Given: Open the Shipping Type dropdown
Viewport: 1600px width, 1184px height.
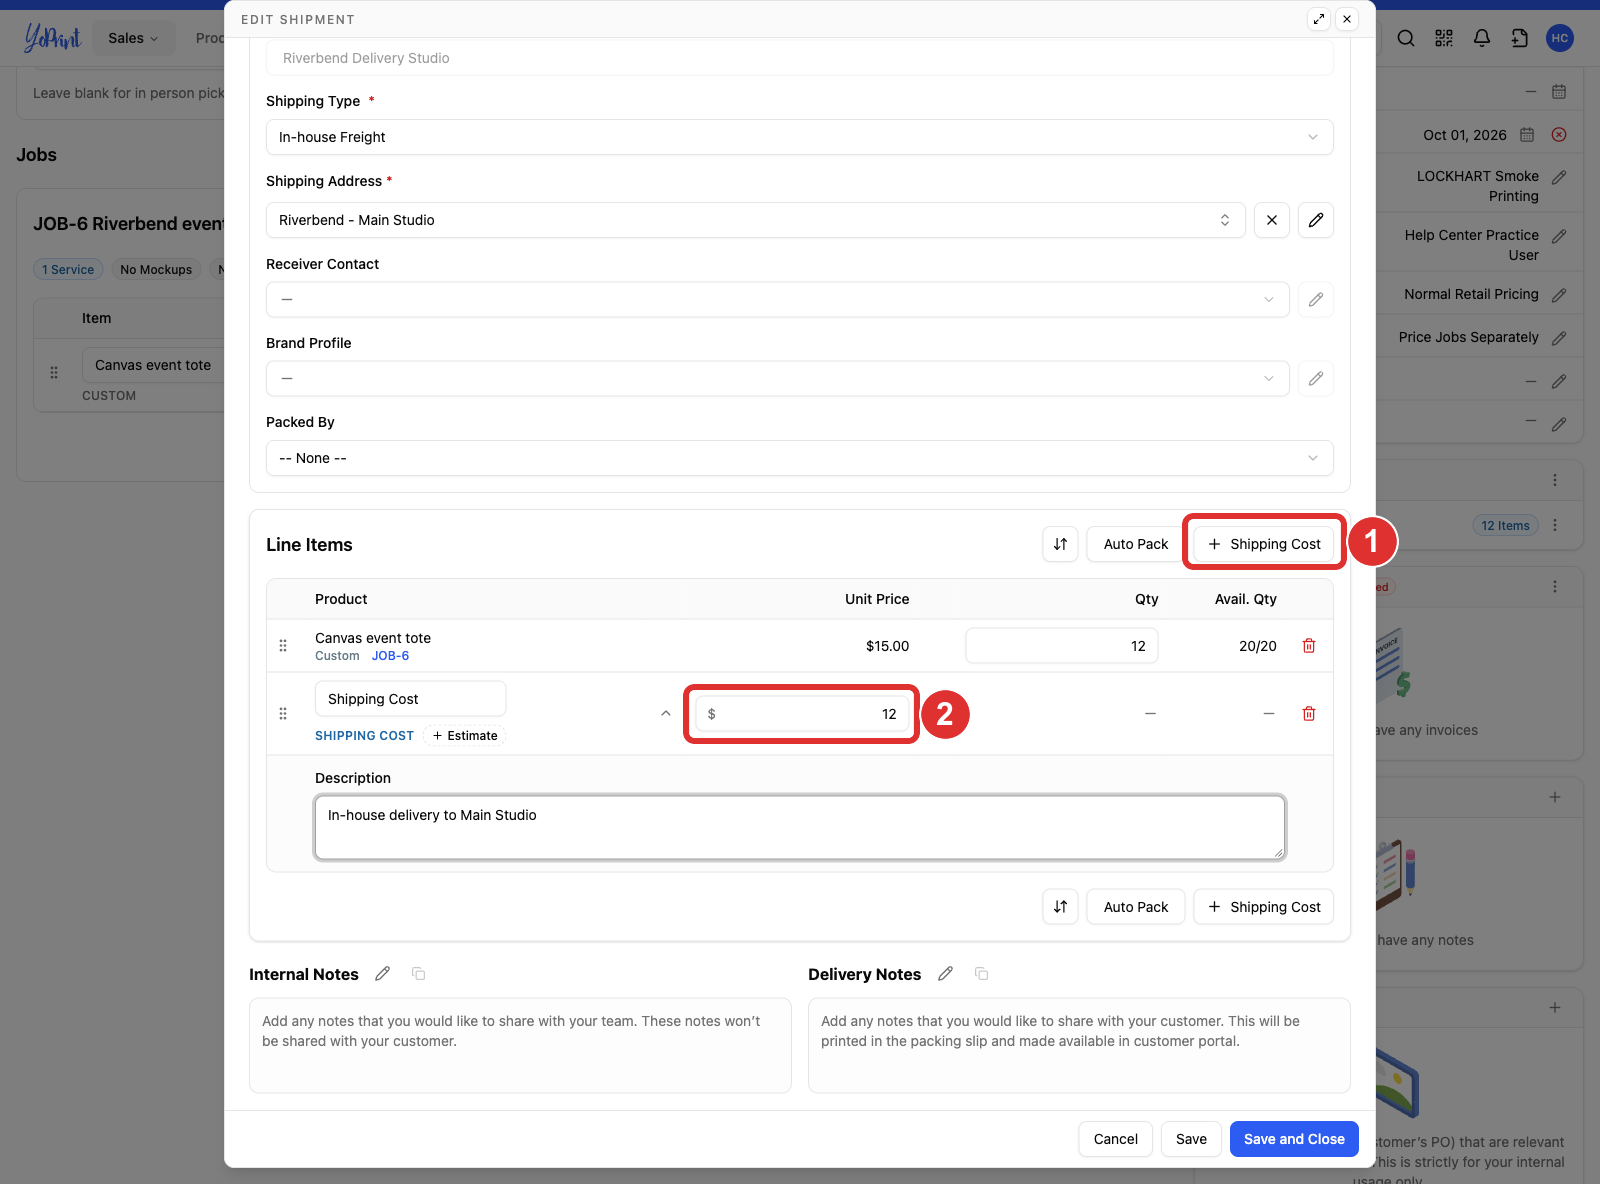Looking at the screenshot, I should click(800, 137).
